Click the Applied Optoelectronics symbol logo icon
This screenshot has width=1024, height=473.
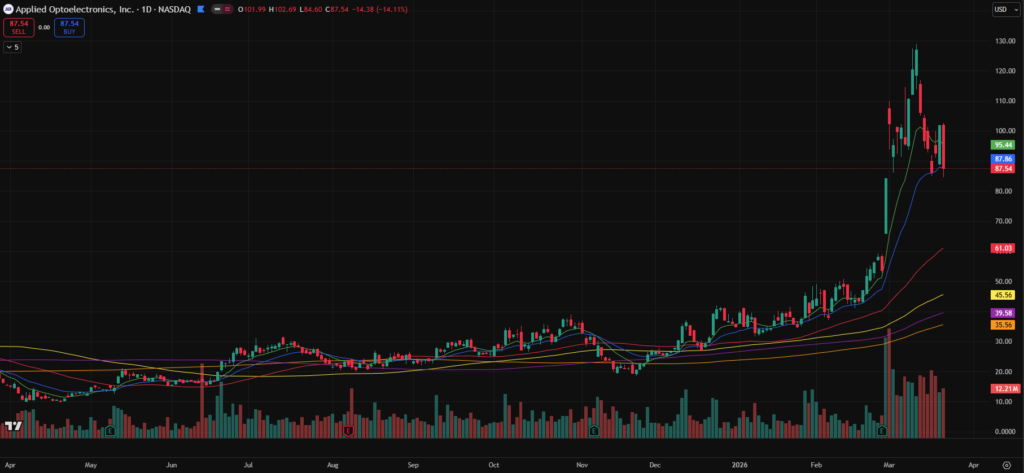pos(8,9)
